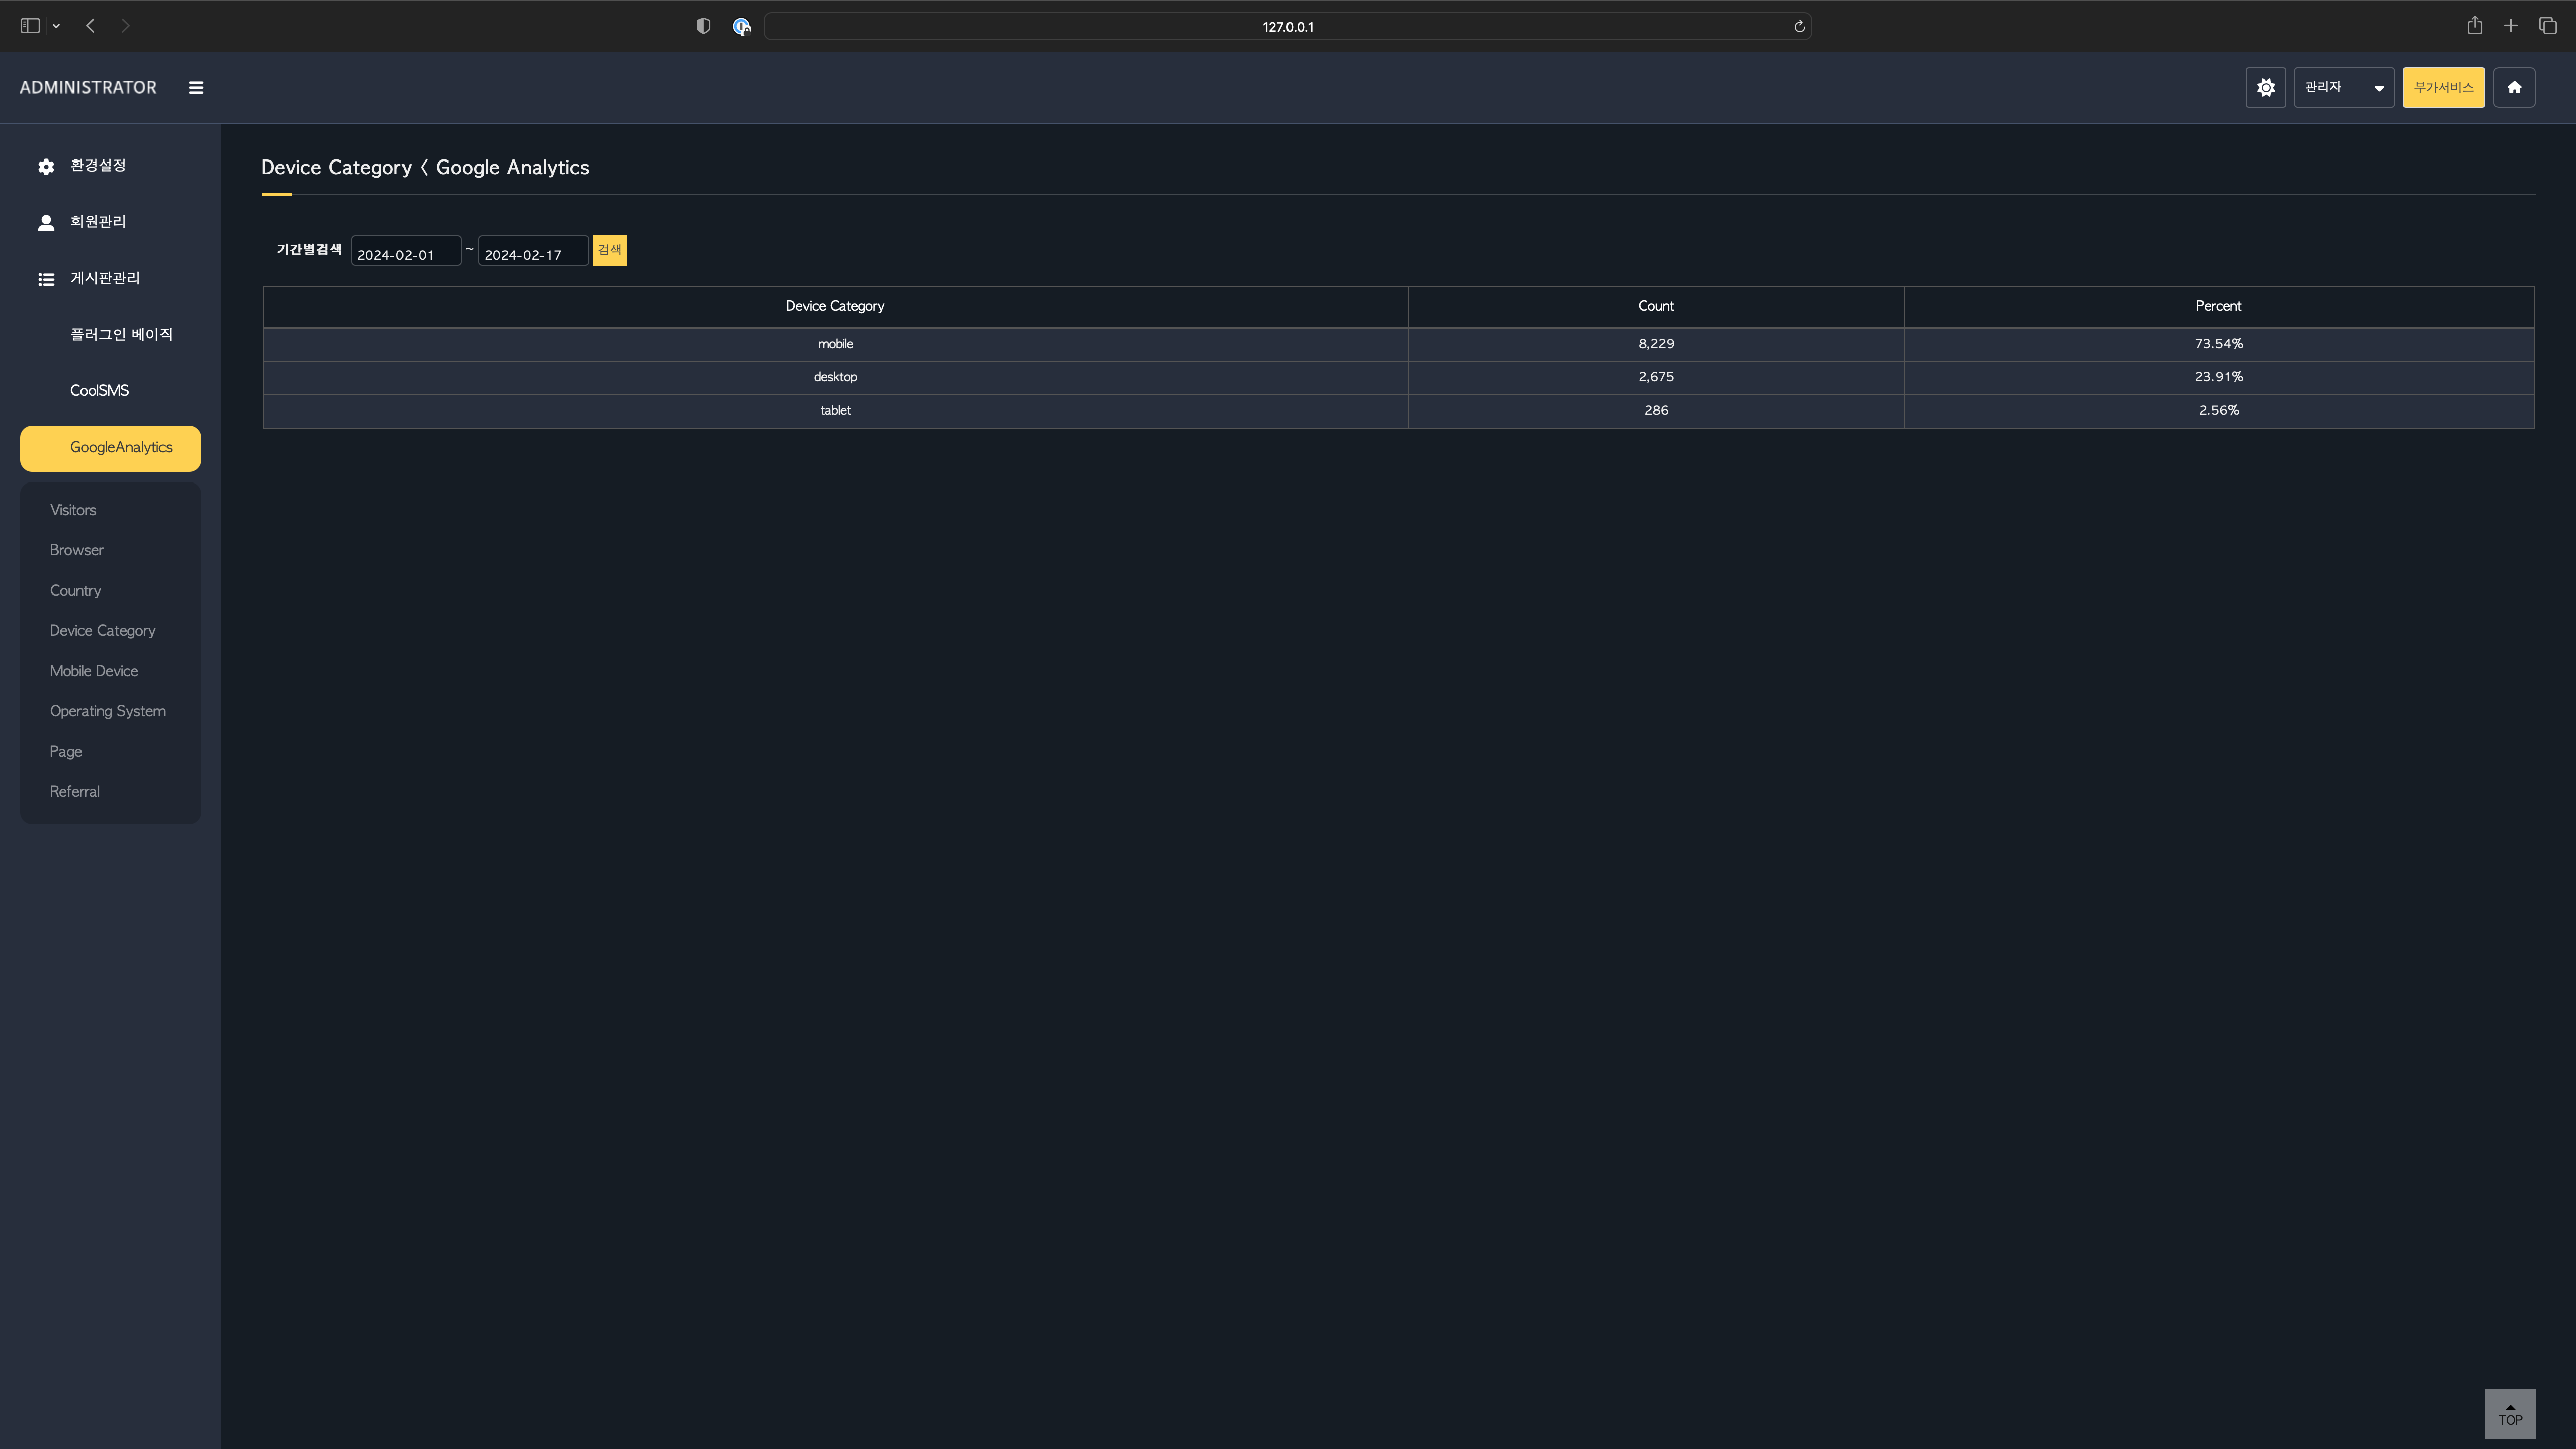Click the browser back arrow
Viewport: 2576px width, 1449px height.
pyautogui.click(x=91, y=26)
